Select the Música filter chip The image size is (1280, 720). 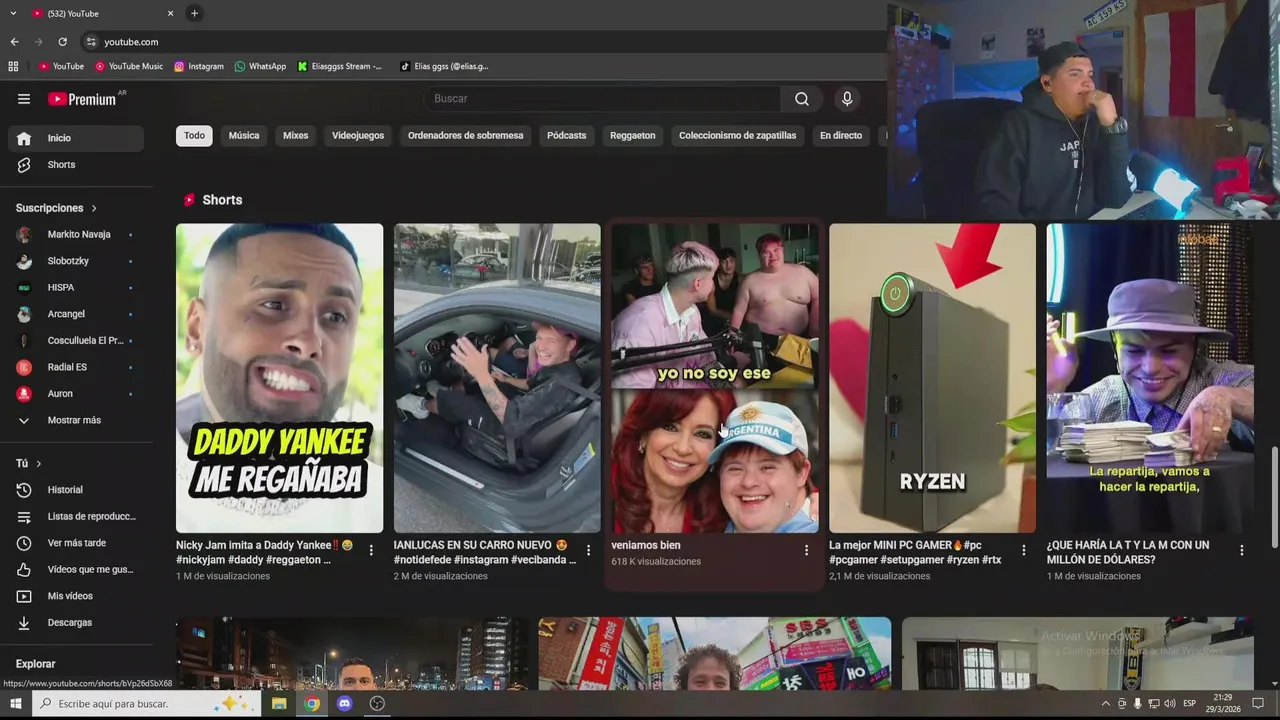click(x=244, y=136)
